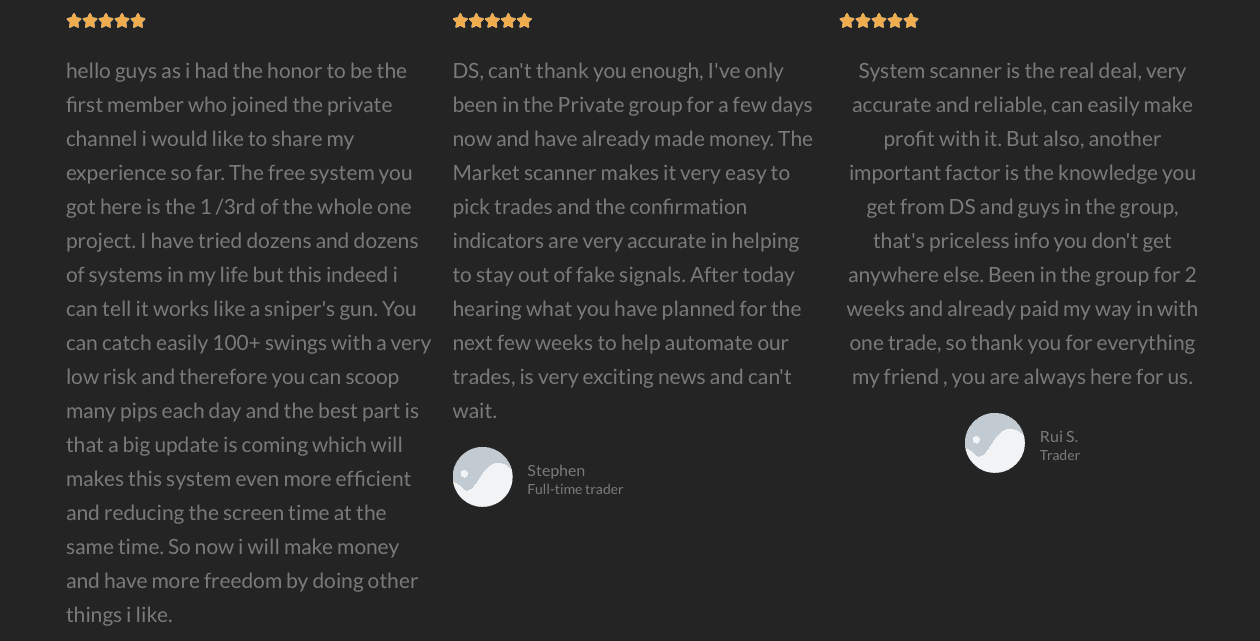The width and height of the screenshot is (1260, 641).
Task: Click the "Full-time trader" label
Action: coord(575,489)
